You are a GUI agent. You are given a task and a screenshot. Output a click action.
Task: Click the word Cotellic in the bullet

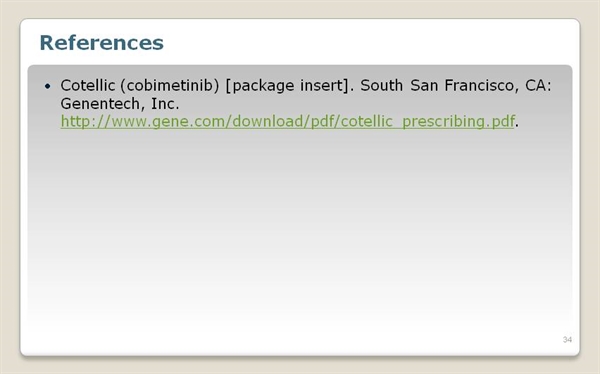tap(88, 85)
